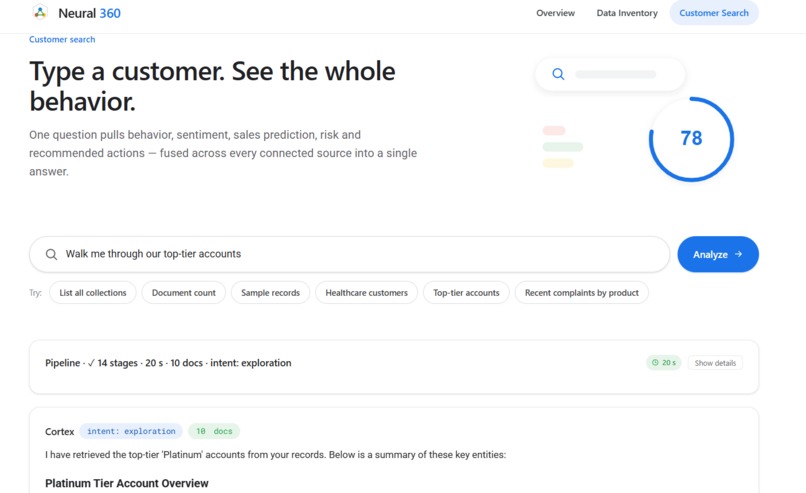The height and width of the screenshot is (493, 806).
Task: Focus the customer query input field
Action: 350,254
